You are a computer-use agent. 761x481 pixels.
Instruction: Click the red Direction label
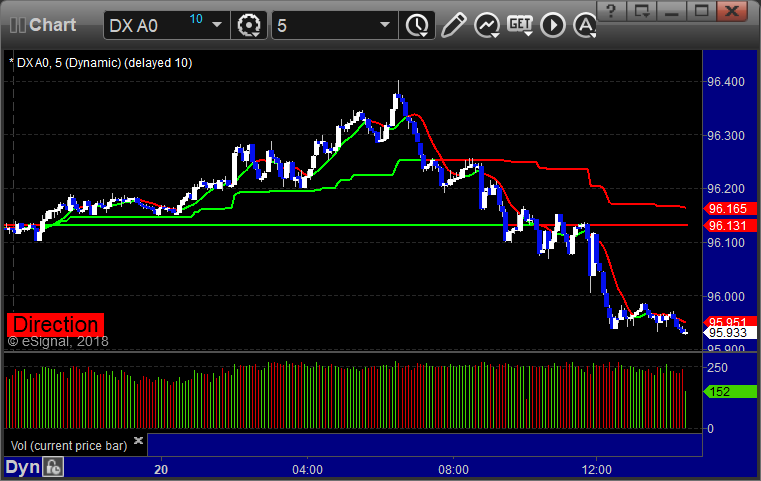pos(55,324)
